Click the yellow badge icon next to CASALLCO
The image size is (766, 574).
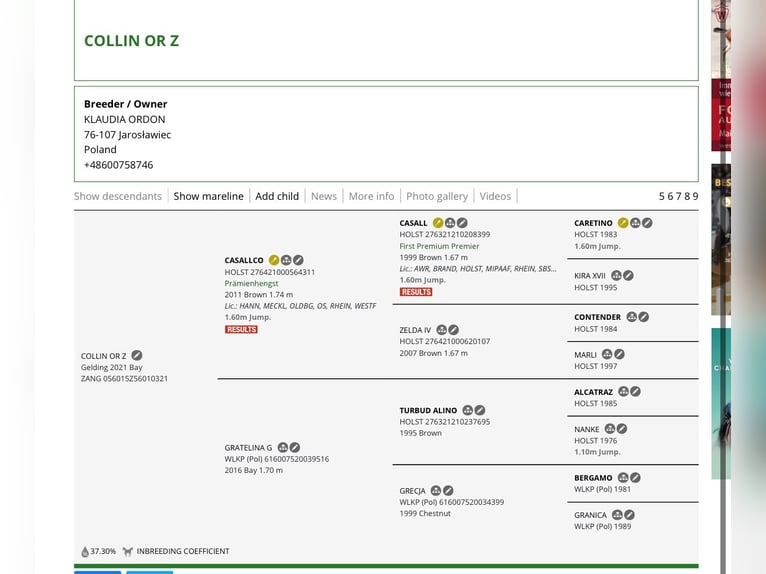[274, 260]
